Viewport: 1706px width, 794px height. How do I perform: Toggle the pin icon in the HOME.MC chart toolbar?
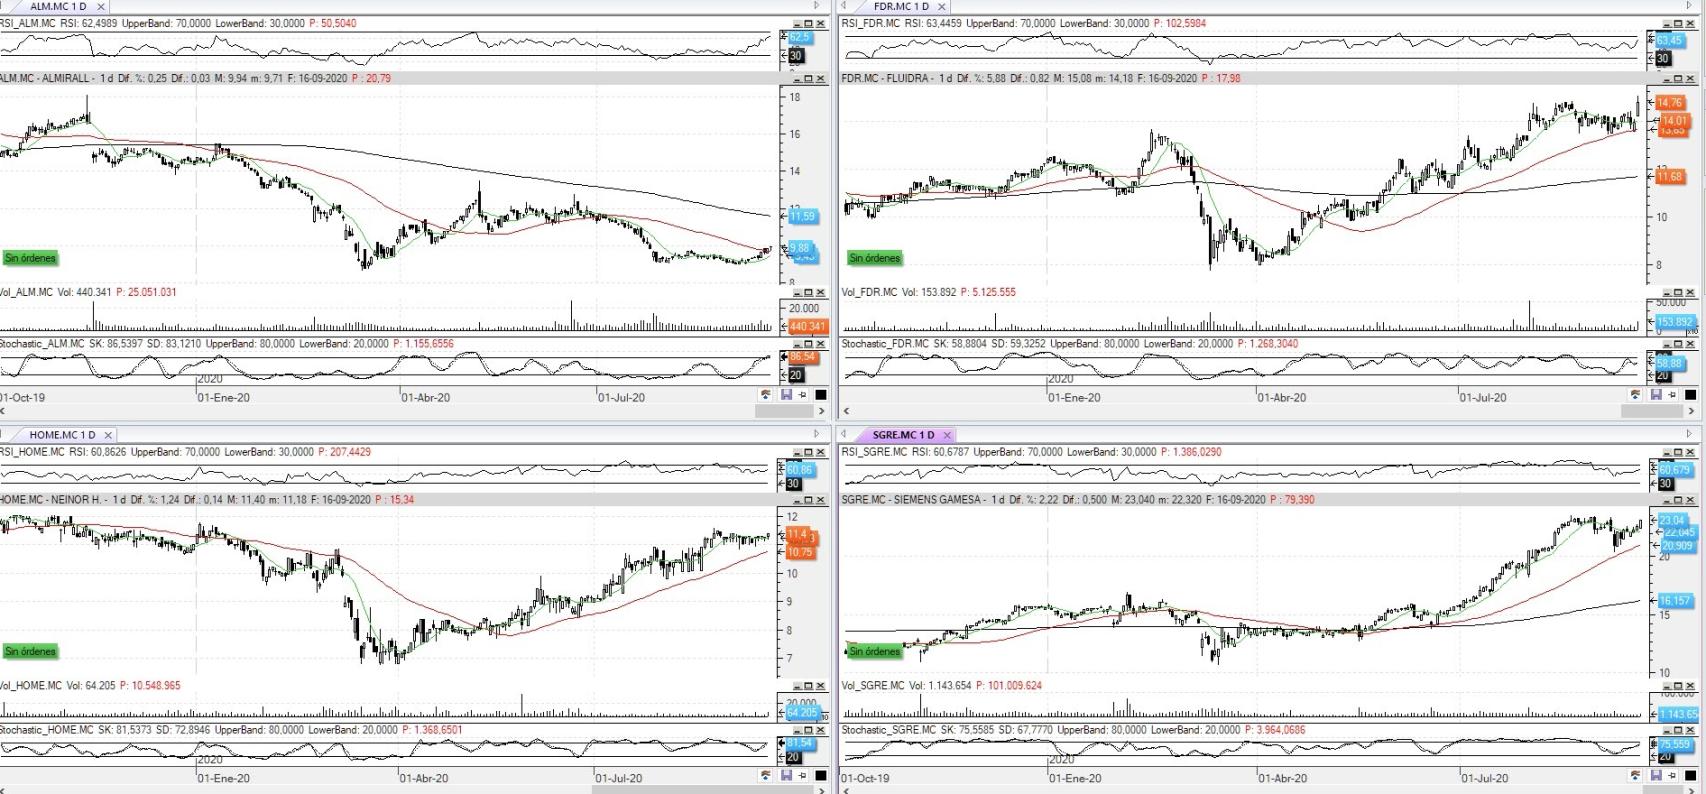[x=802, y=775]
